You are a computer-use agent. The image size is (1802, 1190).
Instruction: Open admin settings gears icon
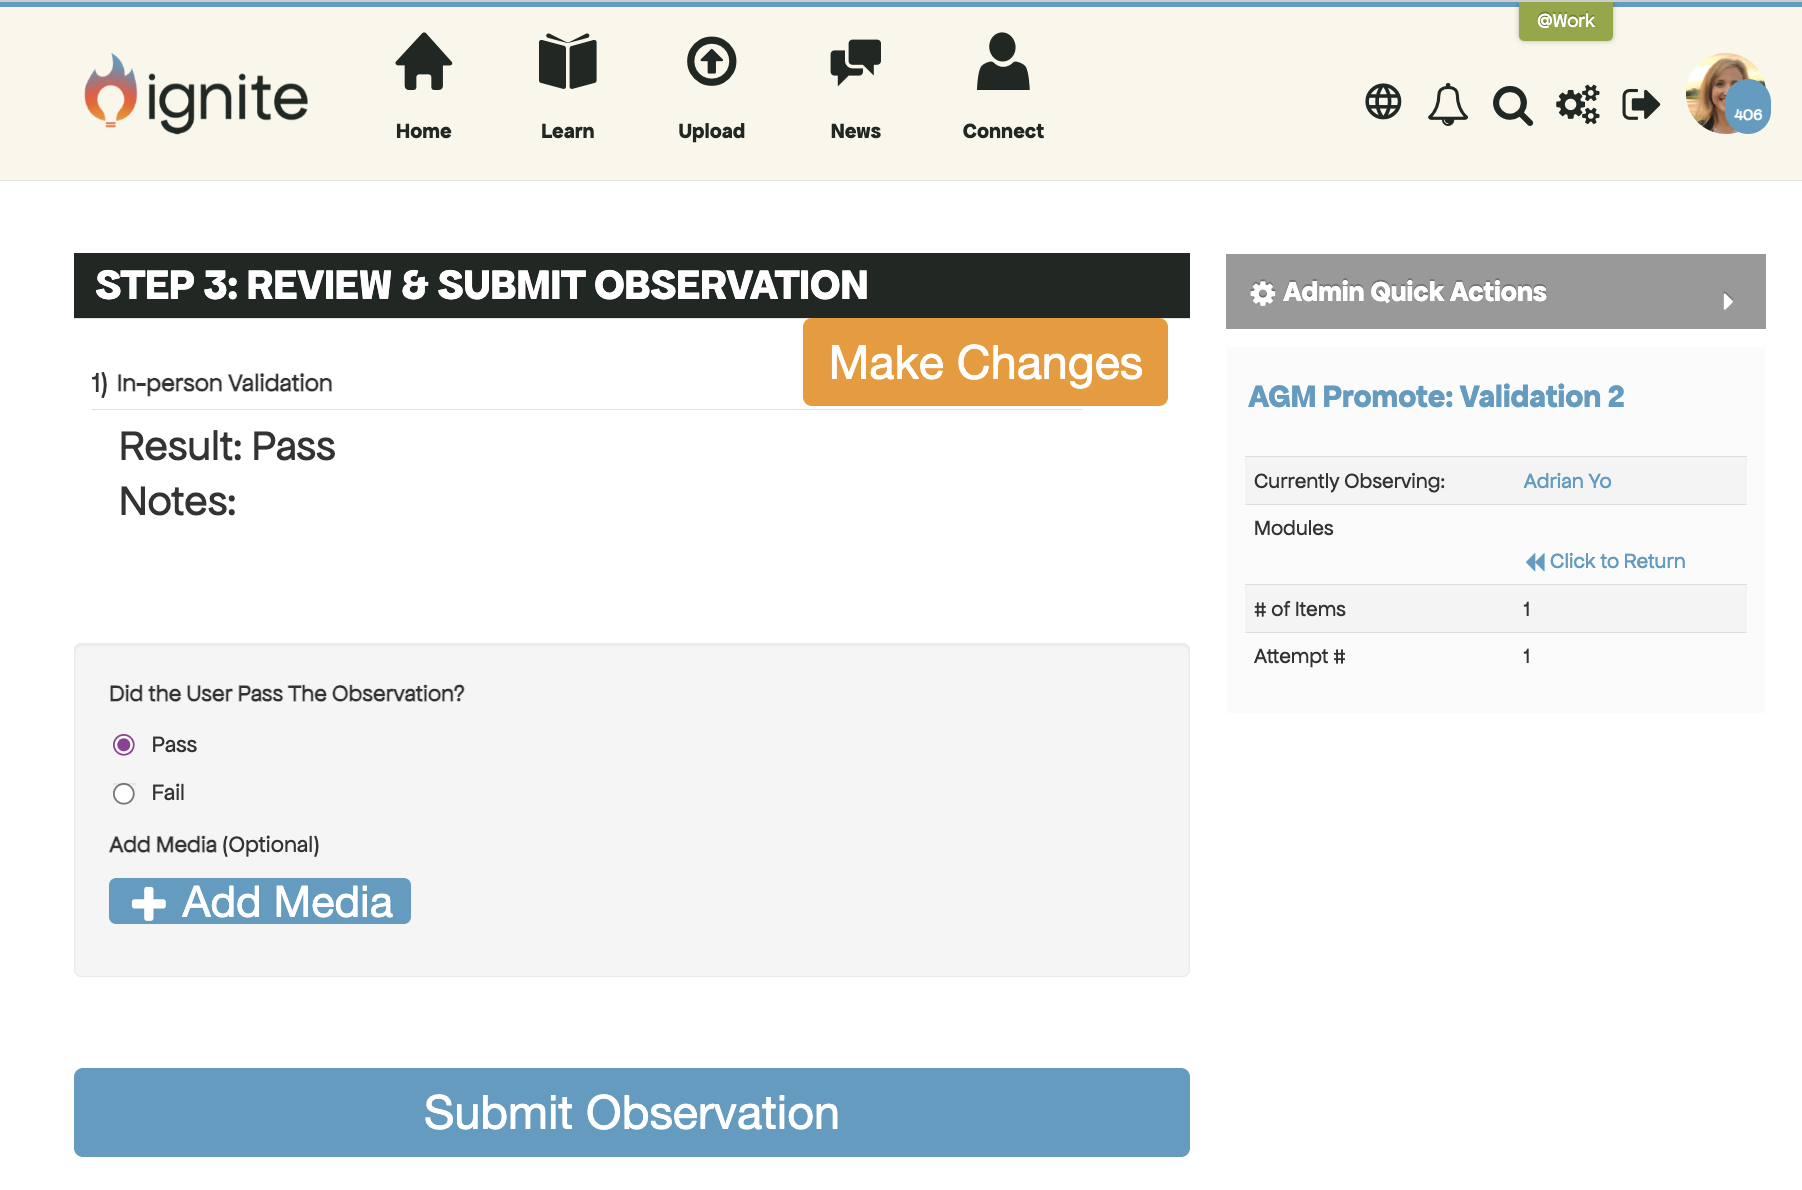1577,104
